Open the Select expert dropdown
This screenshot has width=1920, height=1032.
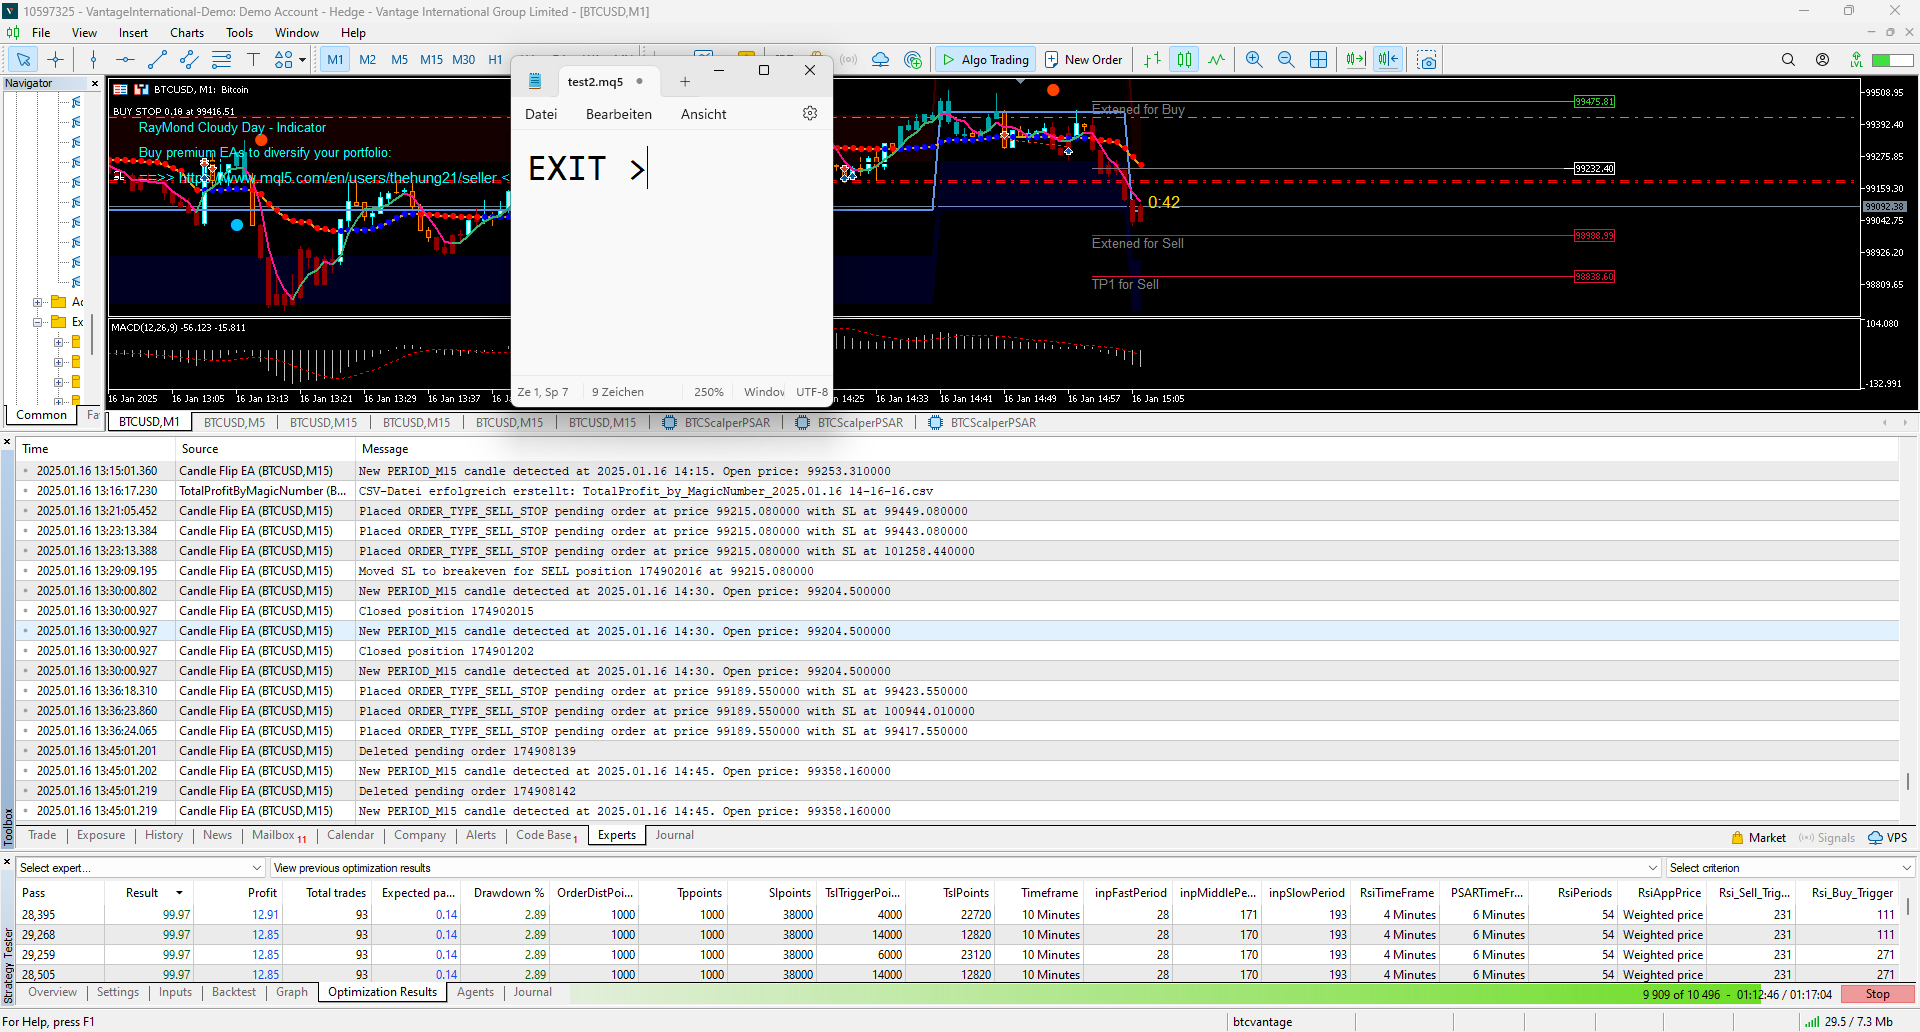141,868
